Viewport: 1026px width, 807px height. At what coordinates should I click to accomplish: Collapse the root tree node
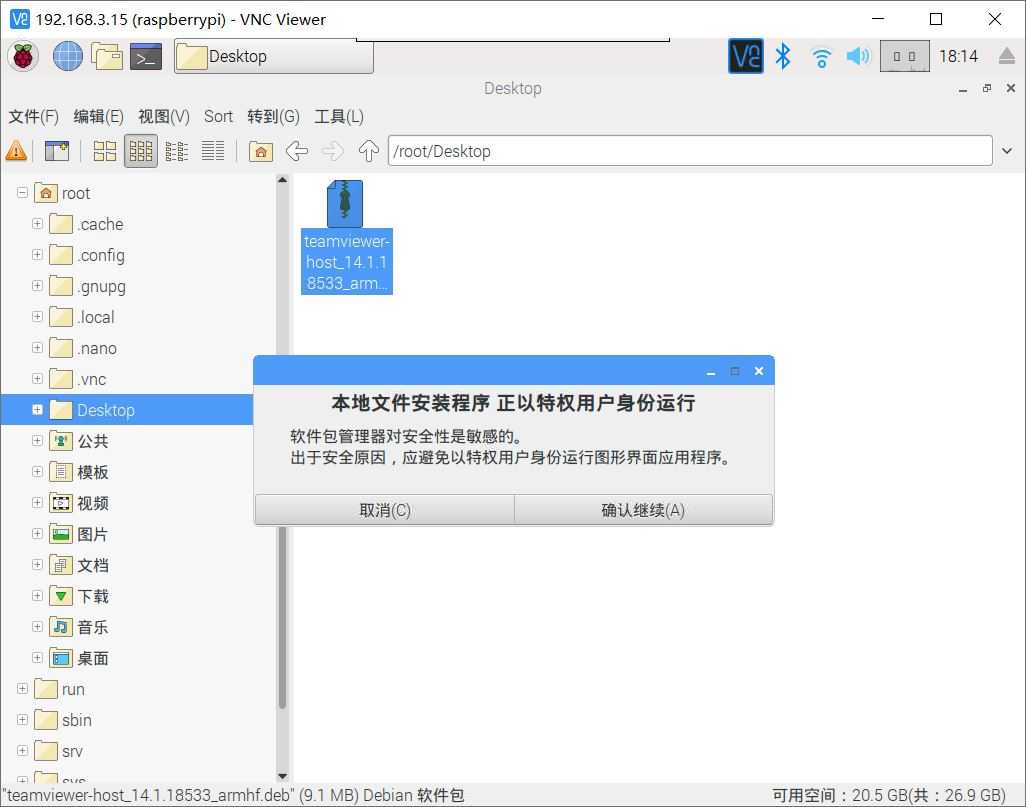[22, 192]
